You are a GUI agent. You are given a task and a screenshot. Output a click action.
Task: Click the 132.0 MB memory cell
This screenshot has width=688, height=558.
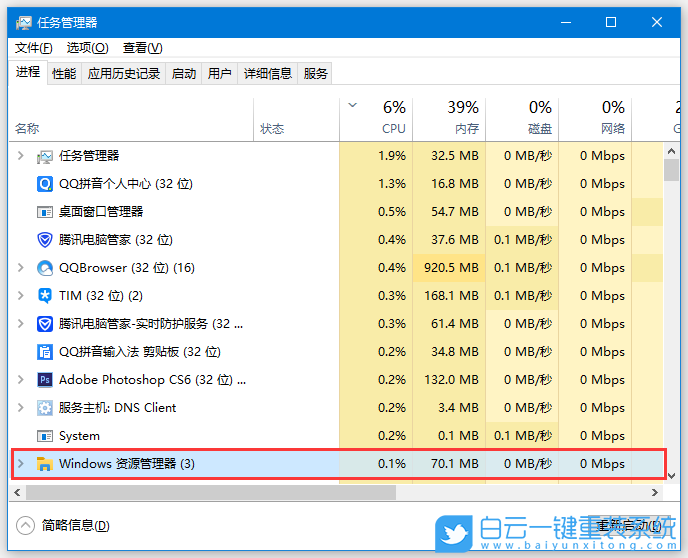pyautogui.click(x=449, y=379)
